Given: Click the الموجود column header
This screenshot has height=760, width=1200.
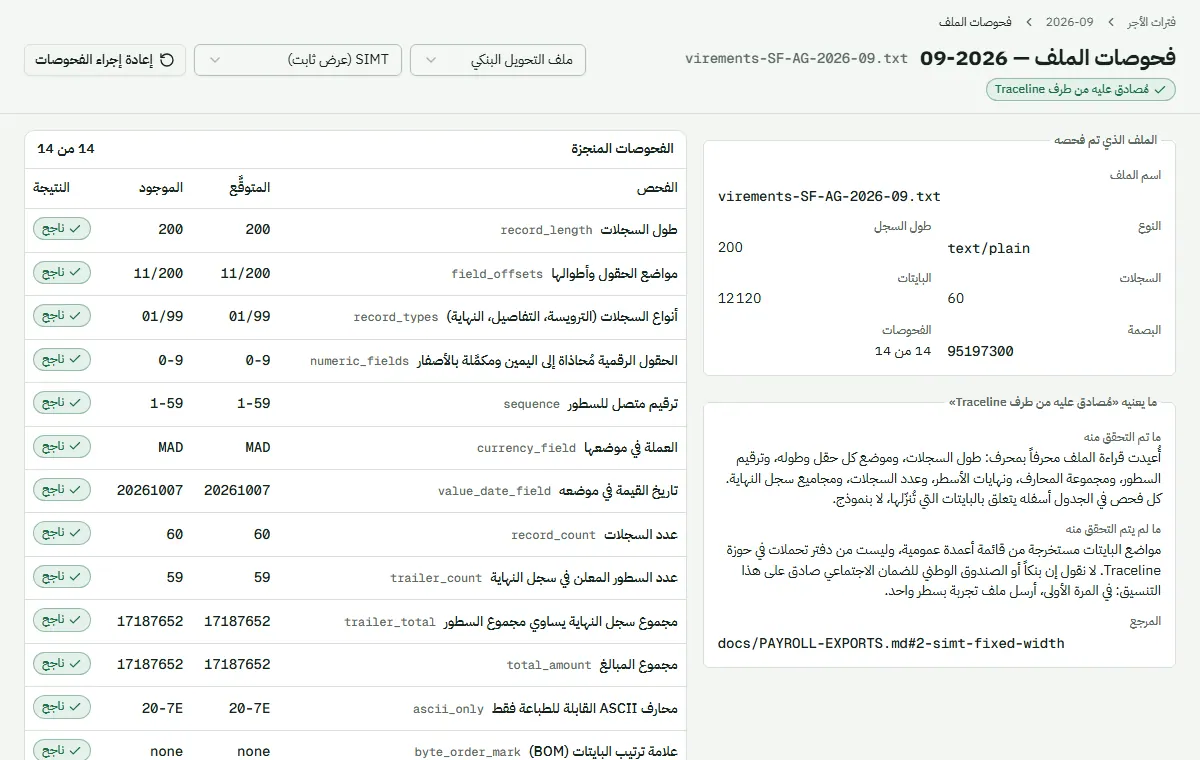Looking at the screenshot, I should 161,188.
